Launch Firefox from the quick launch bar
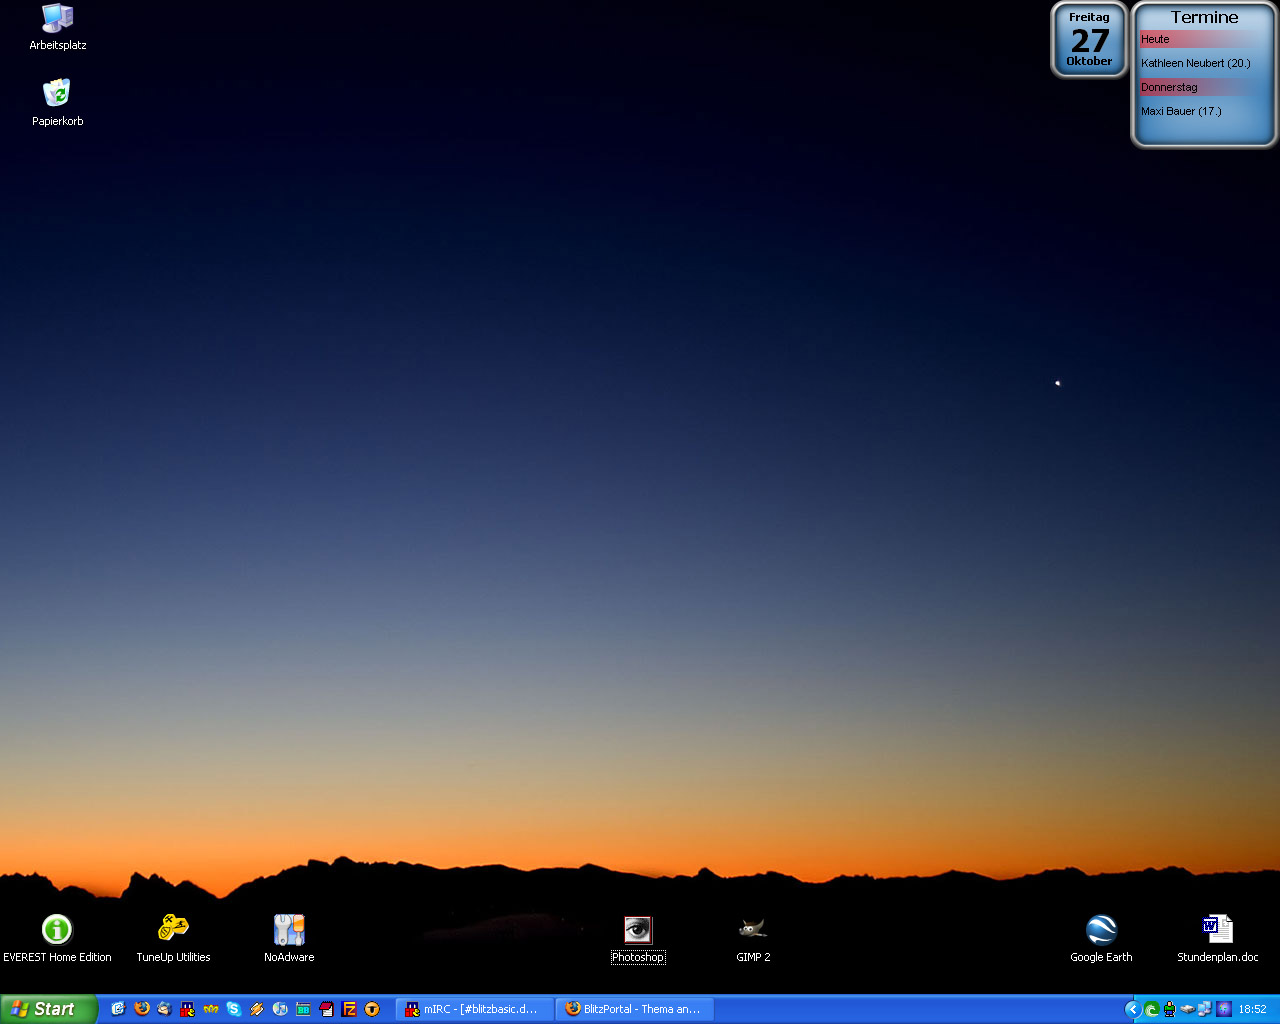The width and height of the screenshot is (1280, 1024). click(x=141, y=1009)
